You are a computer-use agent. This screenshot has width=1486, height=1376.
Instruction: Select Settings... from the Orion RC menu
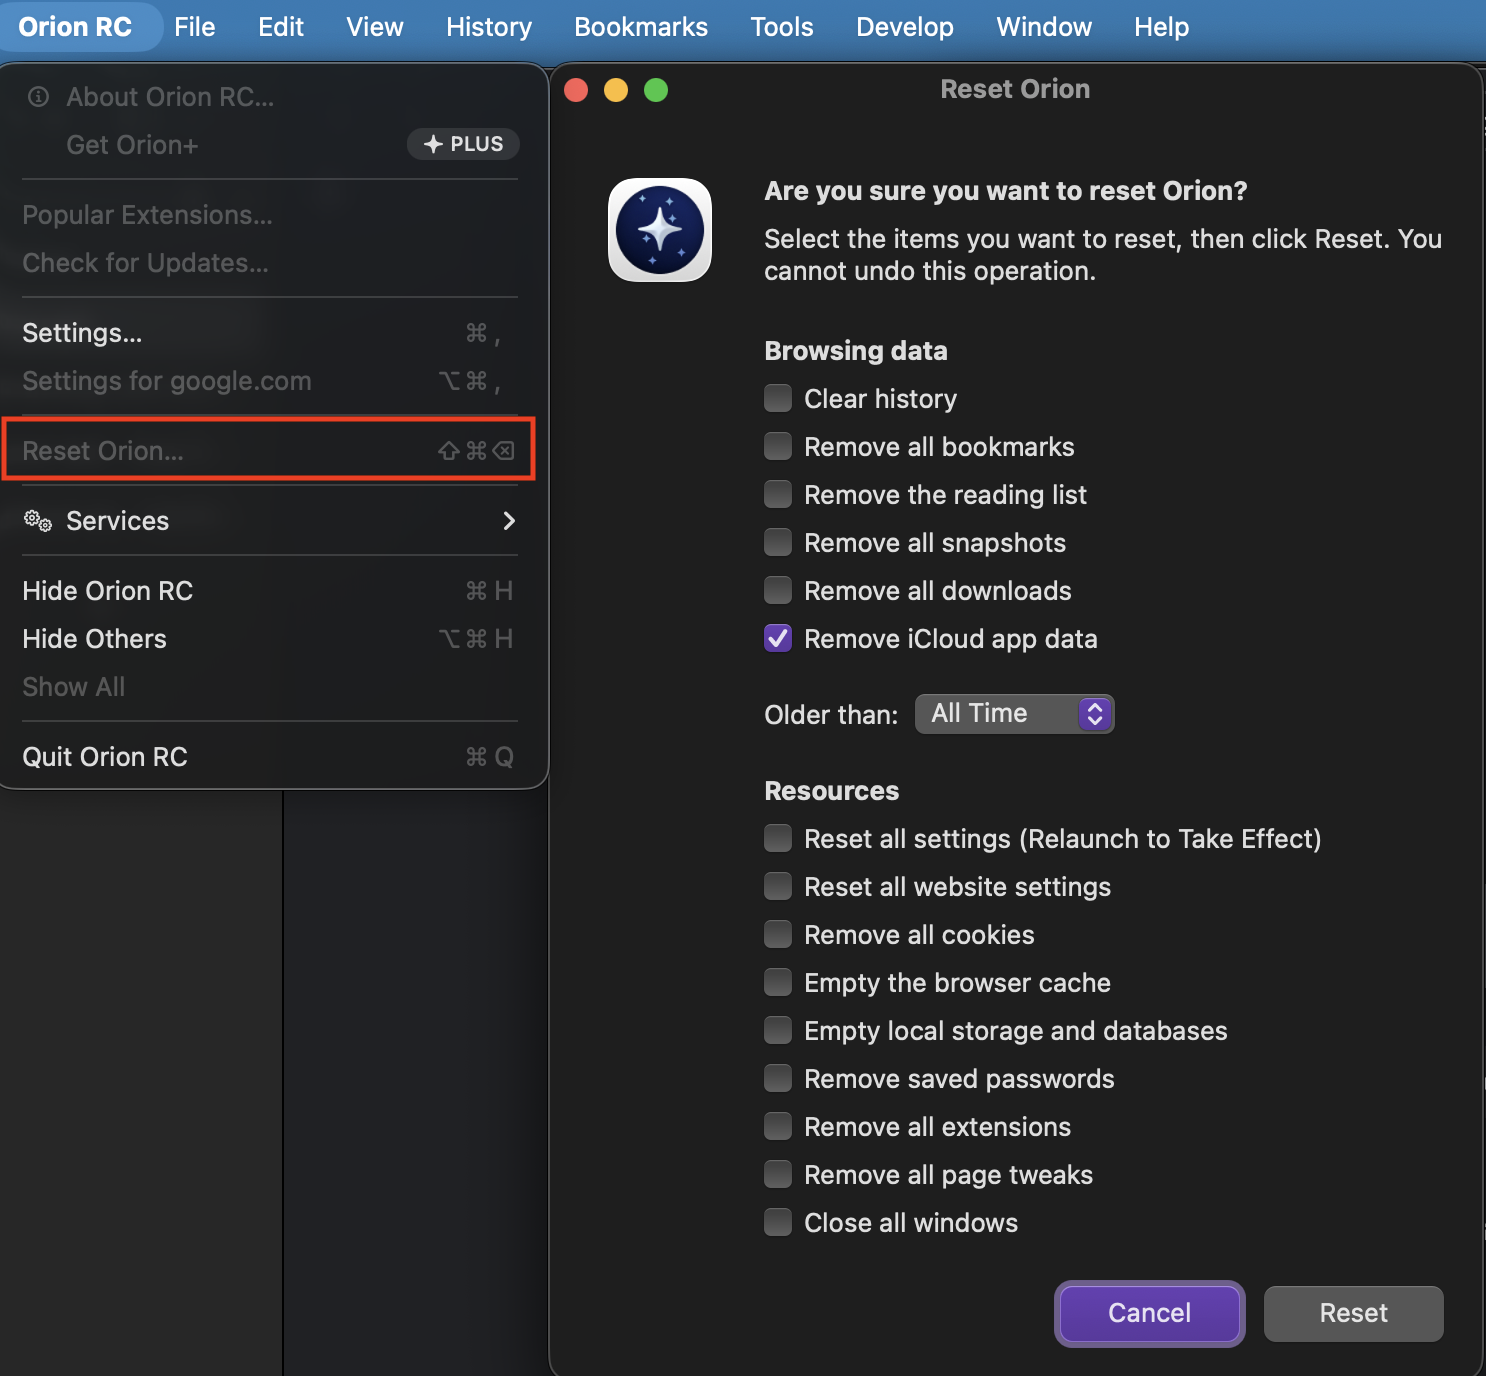82,333
